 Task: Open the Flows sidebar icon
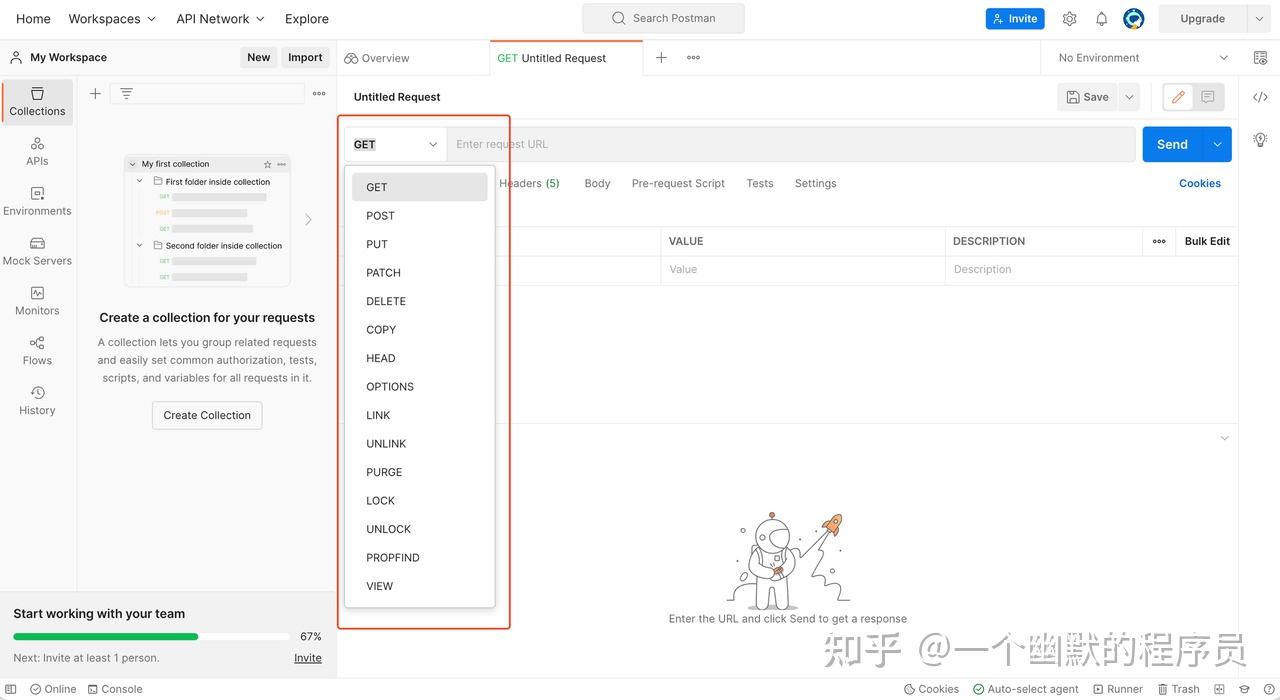coord(36,351)
